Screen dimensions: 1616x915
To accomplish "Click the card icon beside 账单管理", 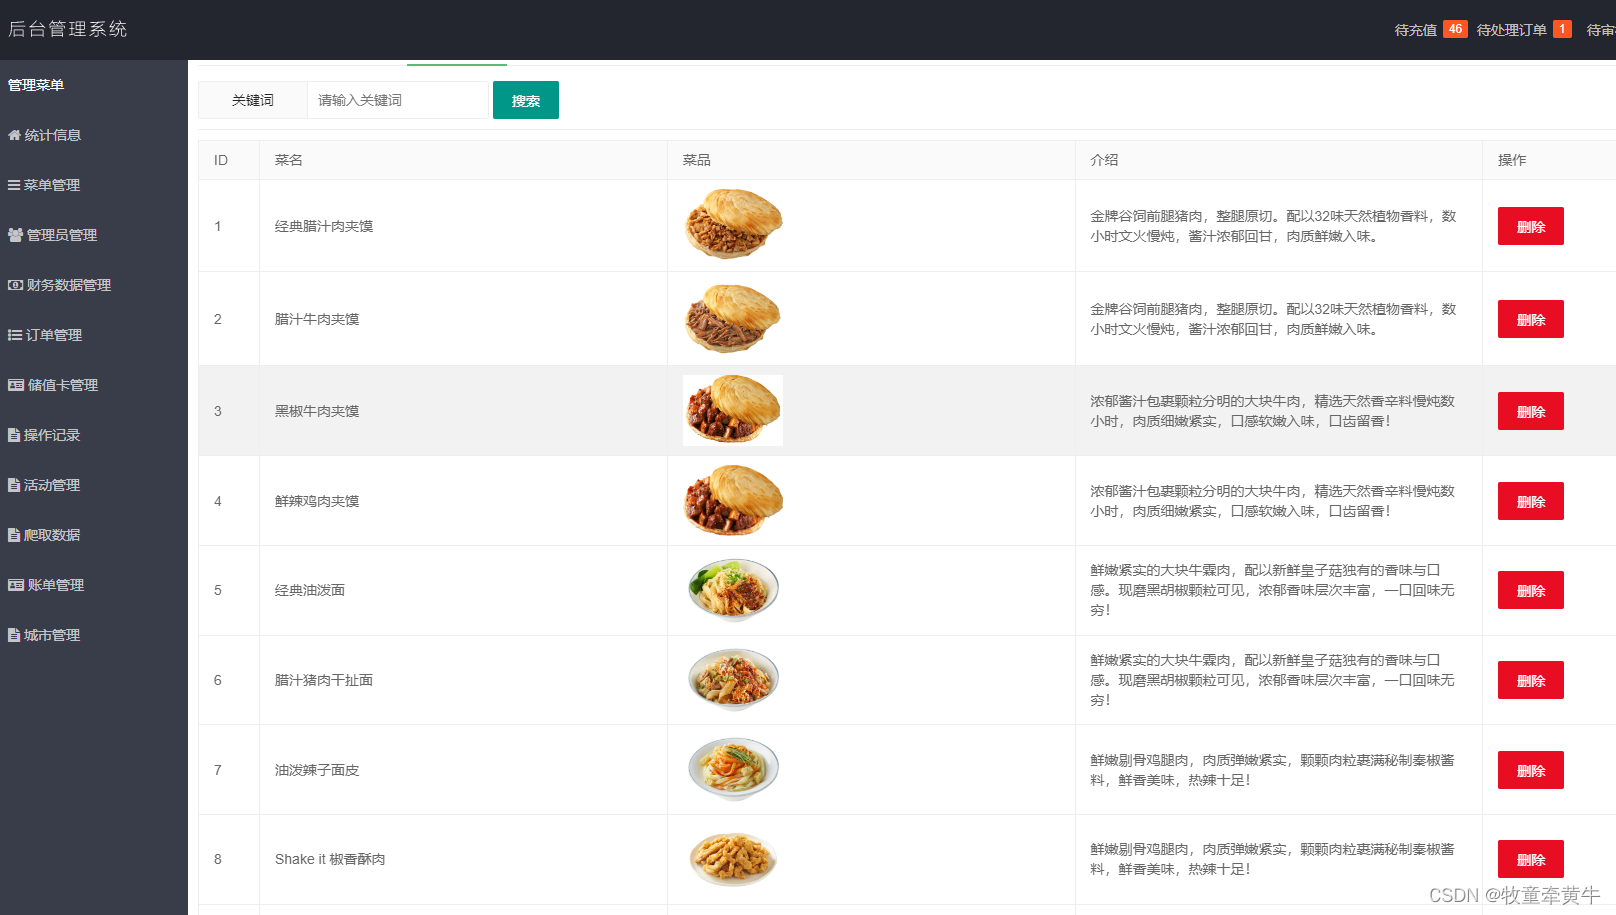I will pos(16,585).
